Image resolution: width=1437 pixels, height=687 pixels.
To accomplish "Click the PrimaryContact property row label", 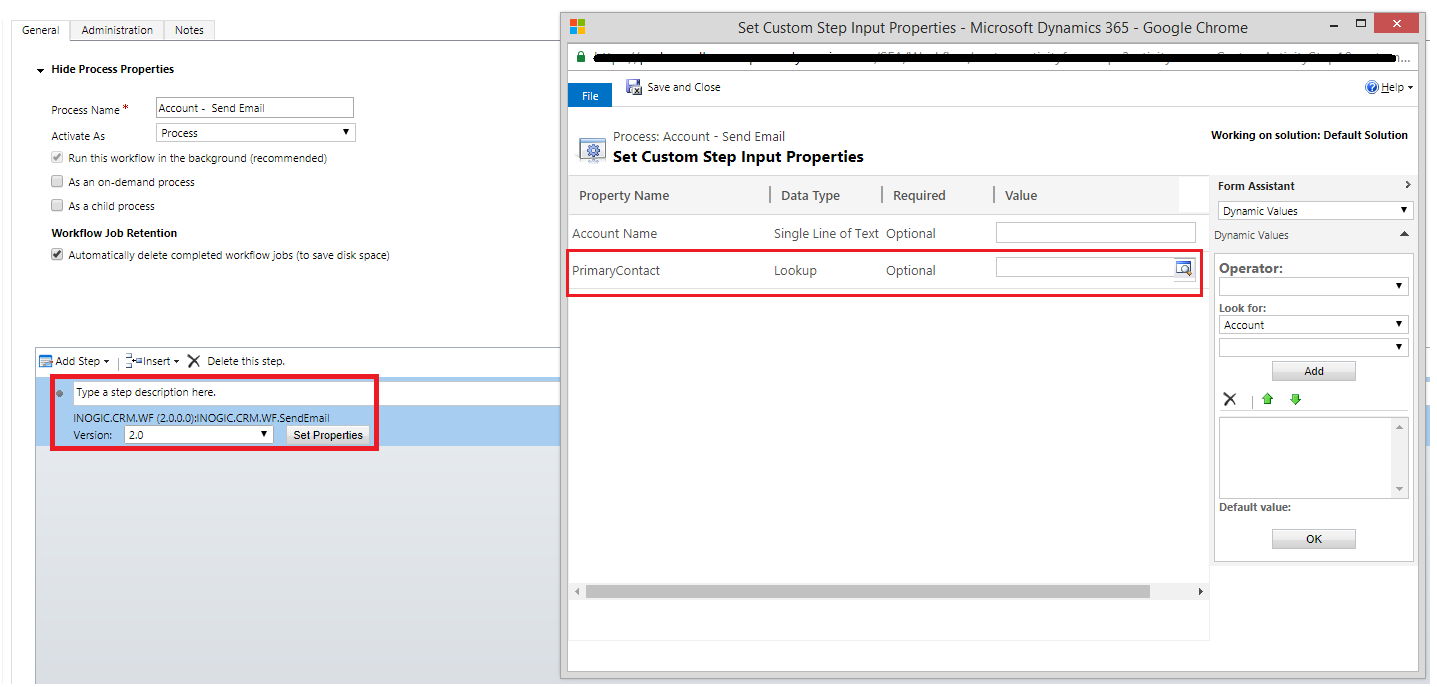I will [616, 270].
